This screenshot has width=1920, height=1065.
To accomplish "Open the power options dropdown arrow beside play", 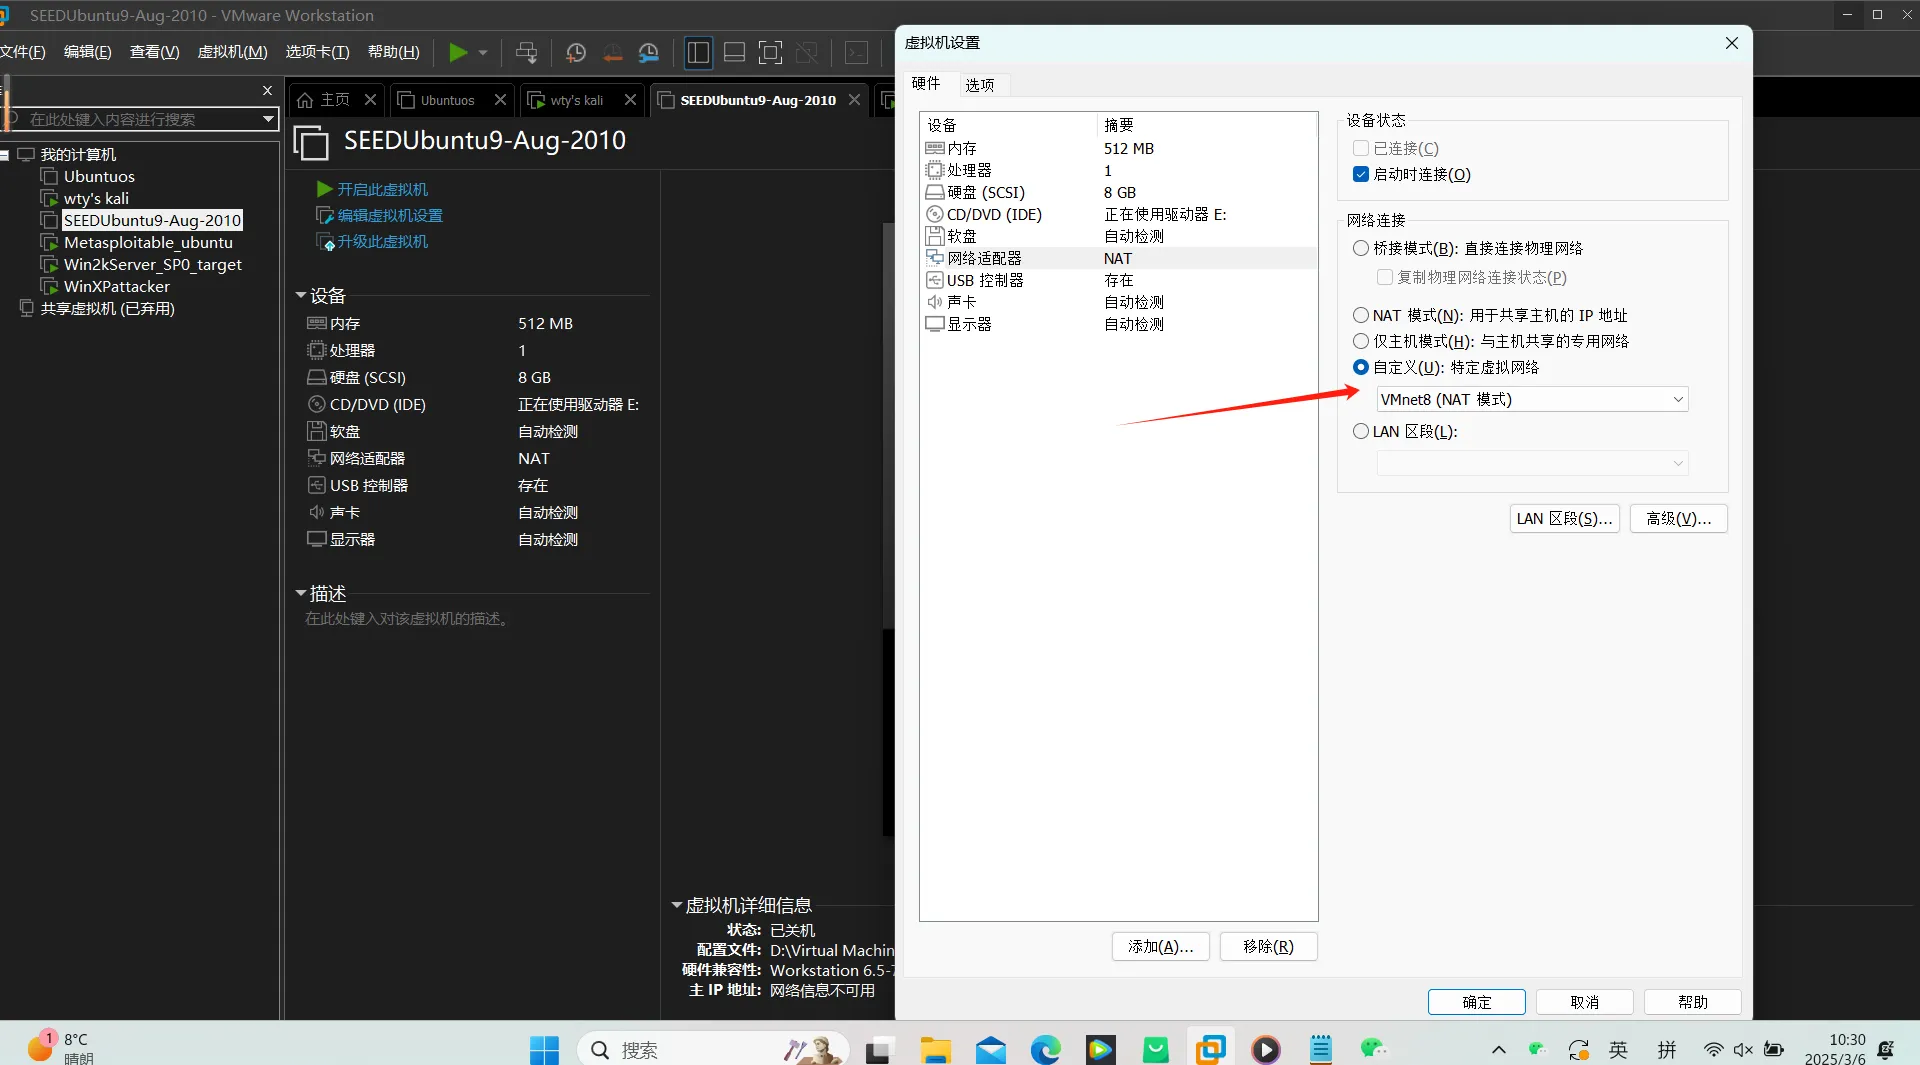I will [483, 52].
